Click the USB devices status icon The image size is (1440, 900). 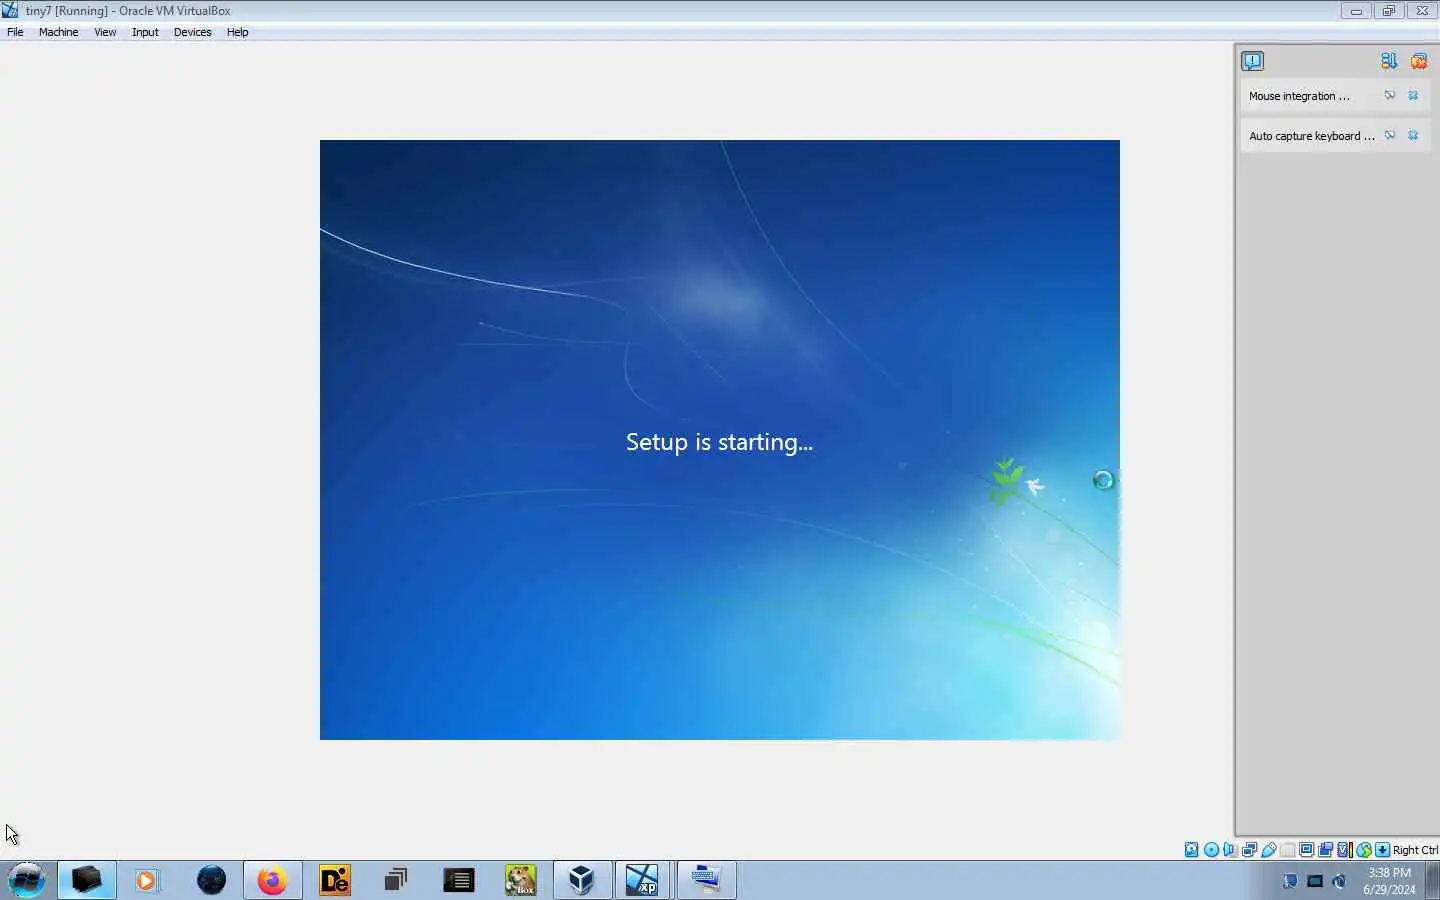point(1269,850)
